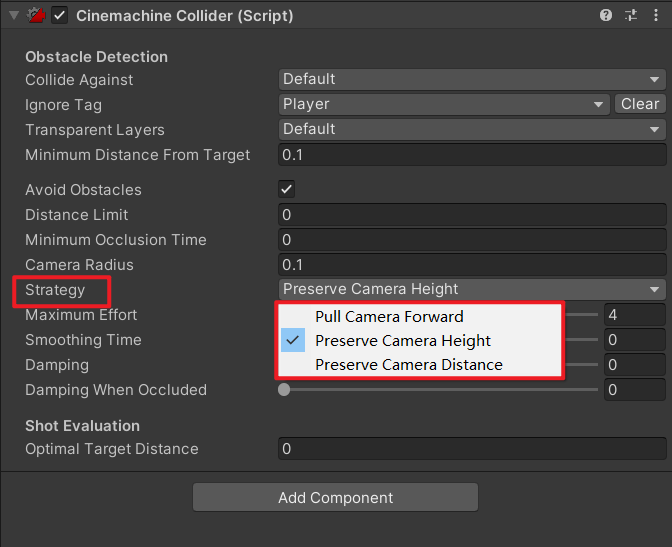Click the Collide Against label
The width and height of the screenshot is (672, 547).
(x=79, y=80)
